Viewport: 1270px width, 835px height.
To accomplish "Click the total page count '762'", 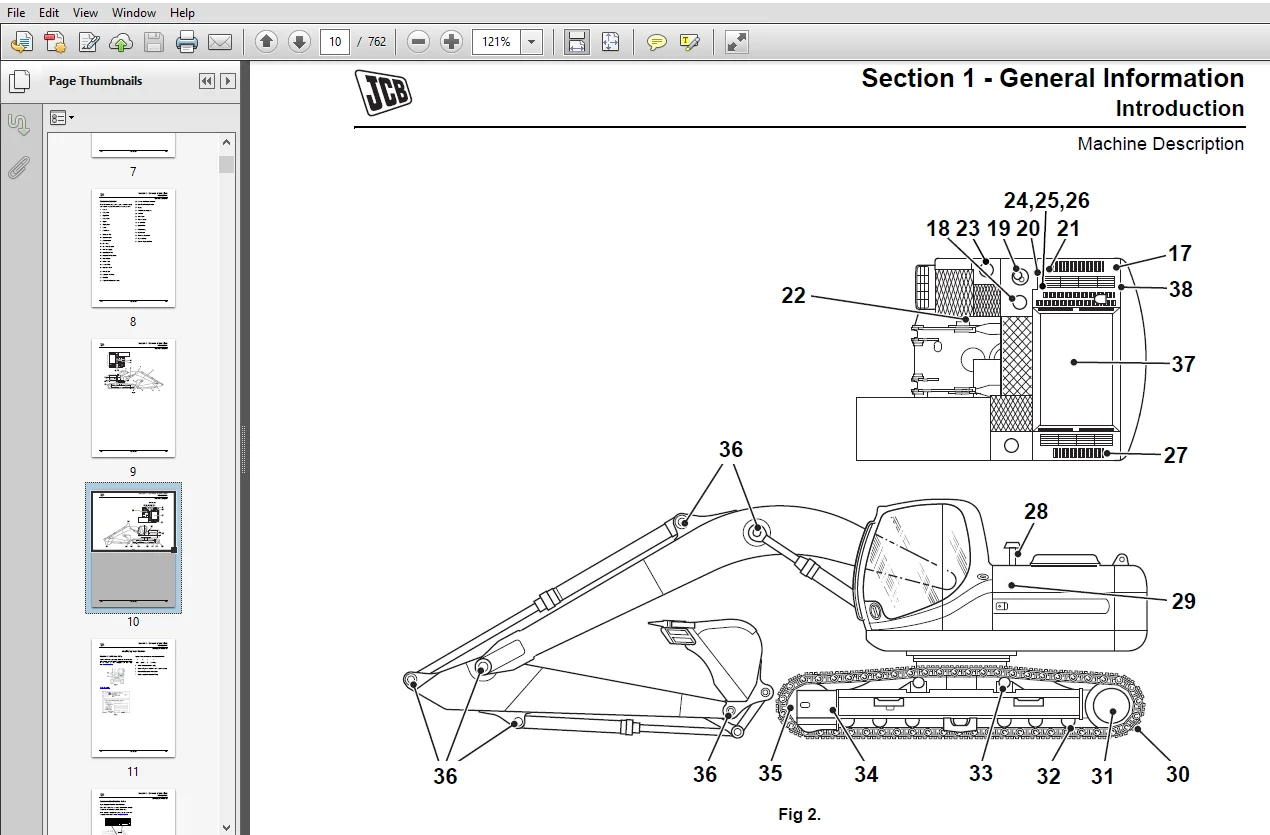I will point(377,42).
